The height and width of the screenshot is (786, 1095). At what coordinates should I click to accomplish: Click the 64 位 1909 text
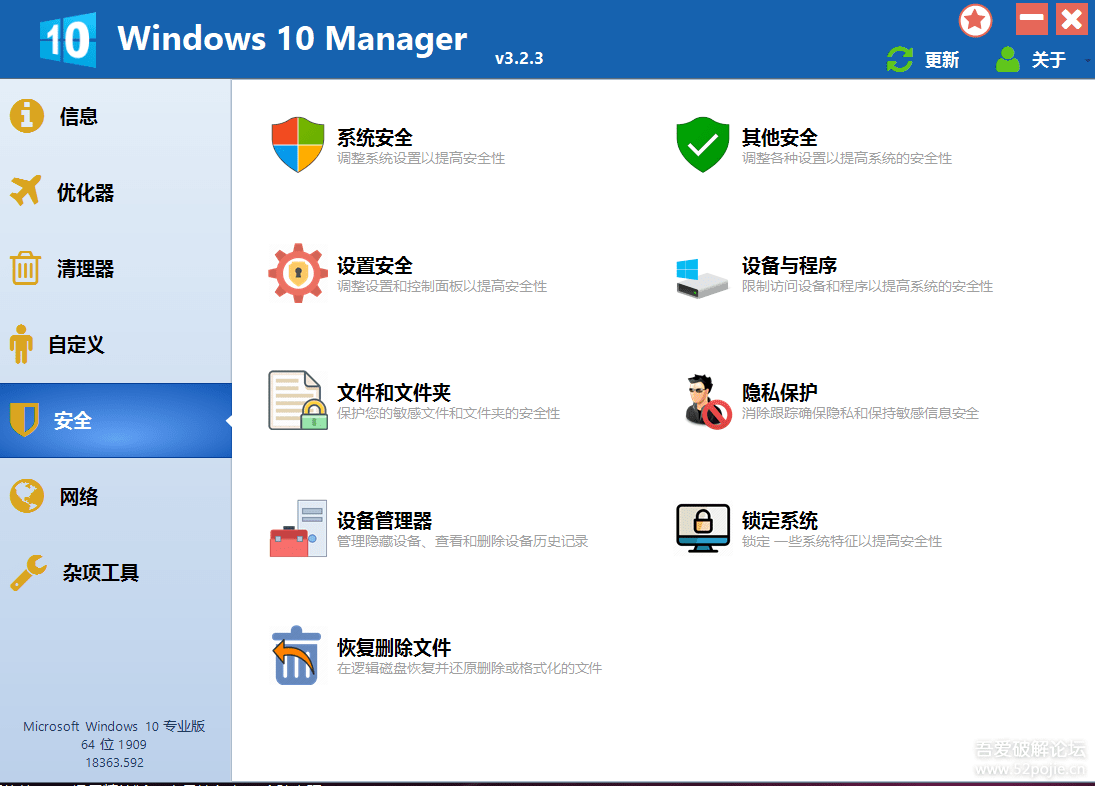114,744
